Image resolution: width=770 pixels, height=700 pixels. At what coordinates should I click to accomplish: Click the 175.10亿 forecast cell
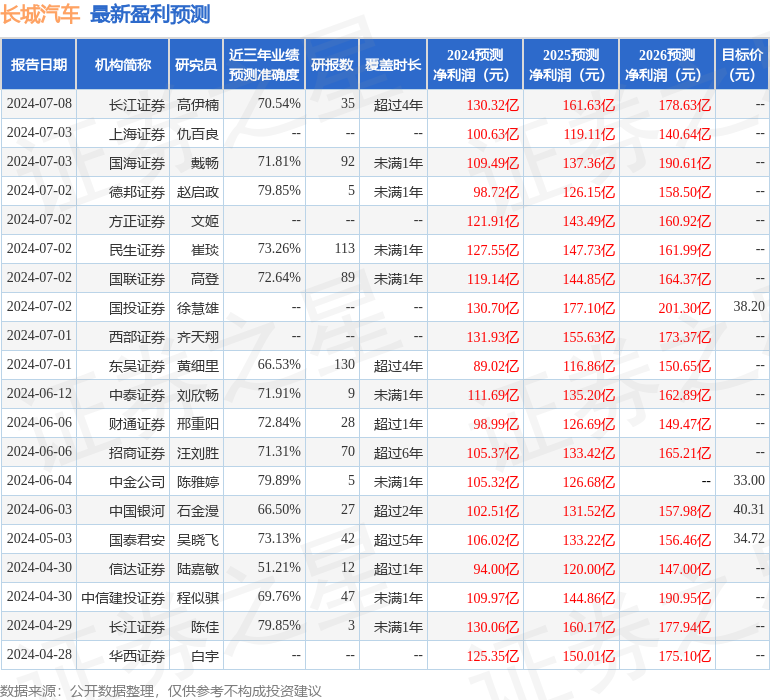click(685, 655)
